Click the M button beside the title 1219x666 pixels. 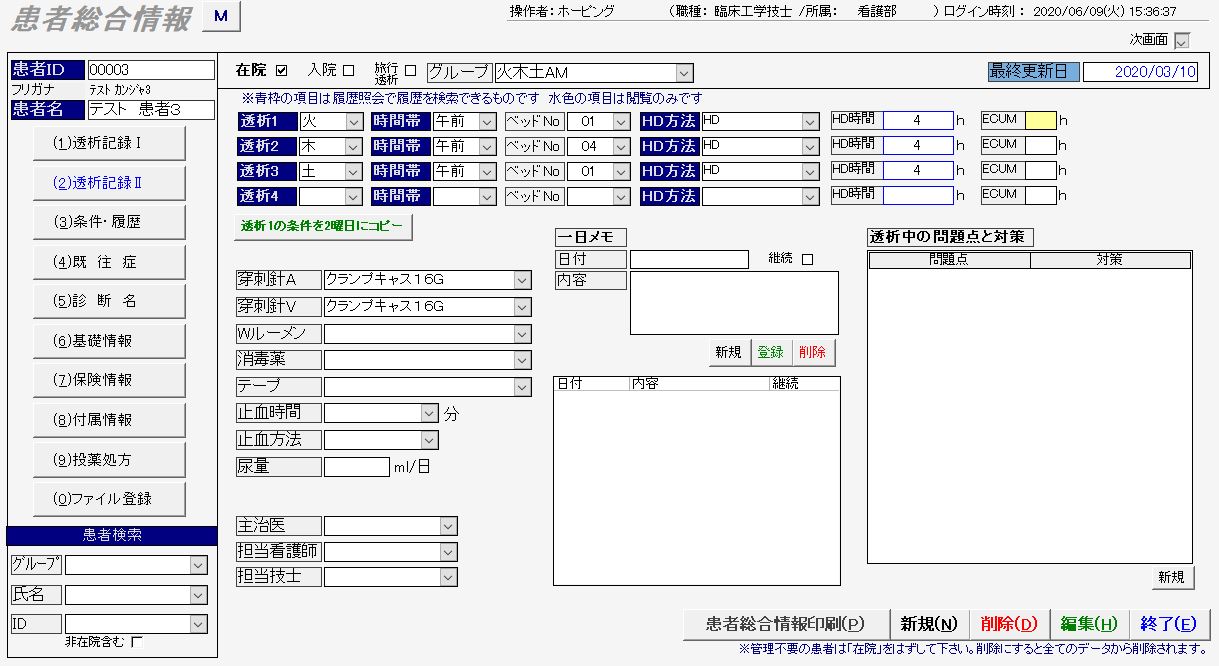point(221,16)
